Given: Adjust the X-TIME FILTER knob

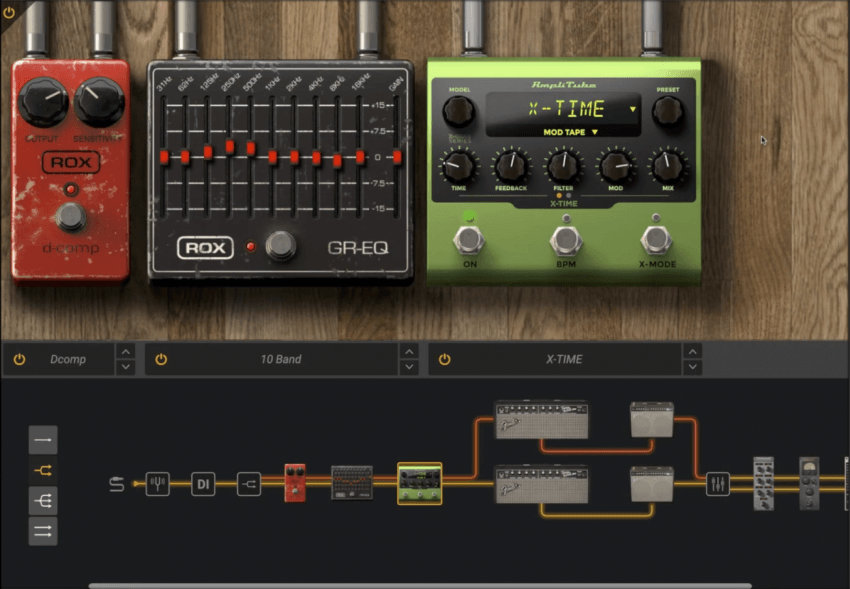Looking at the screenshot, I should 563,166.
